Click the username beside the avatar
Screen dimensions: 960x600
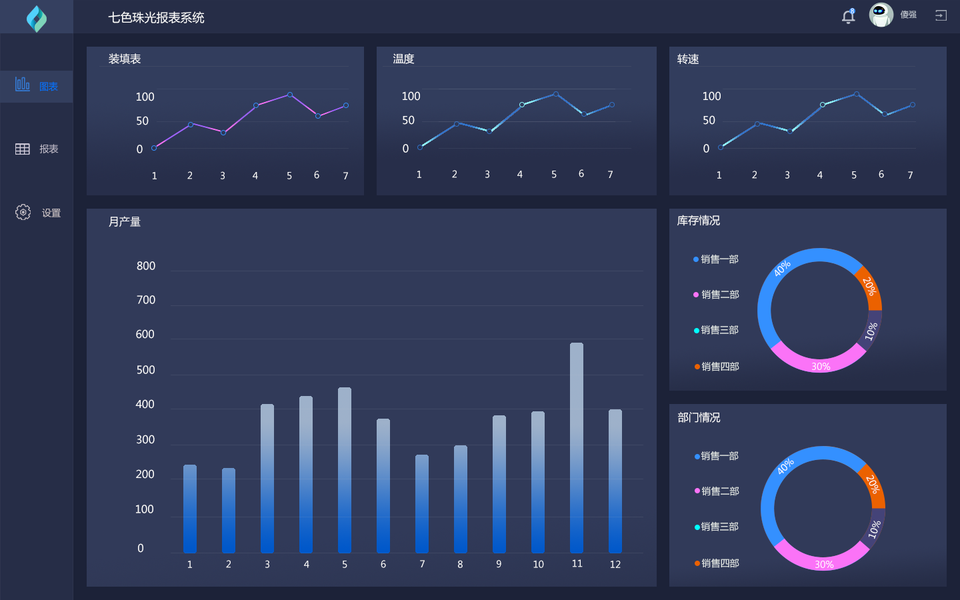coord(908,15)
